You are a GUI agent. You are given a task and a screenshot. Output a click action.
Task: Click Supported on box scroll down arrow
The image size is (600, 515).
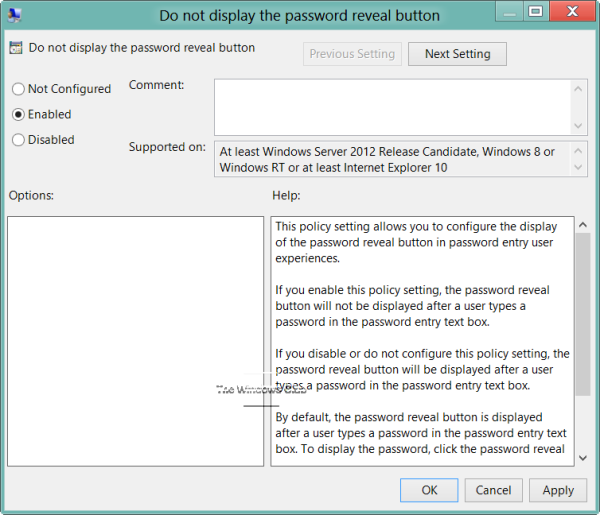click(579, 168)
